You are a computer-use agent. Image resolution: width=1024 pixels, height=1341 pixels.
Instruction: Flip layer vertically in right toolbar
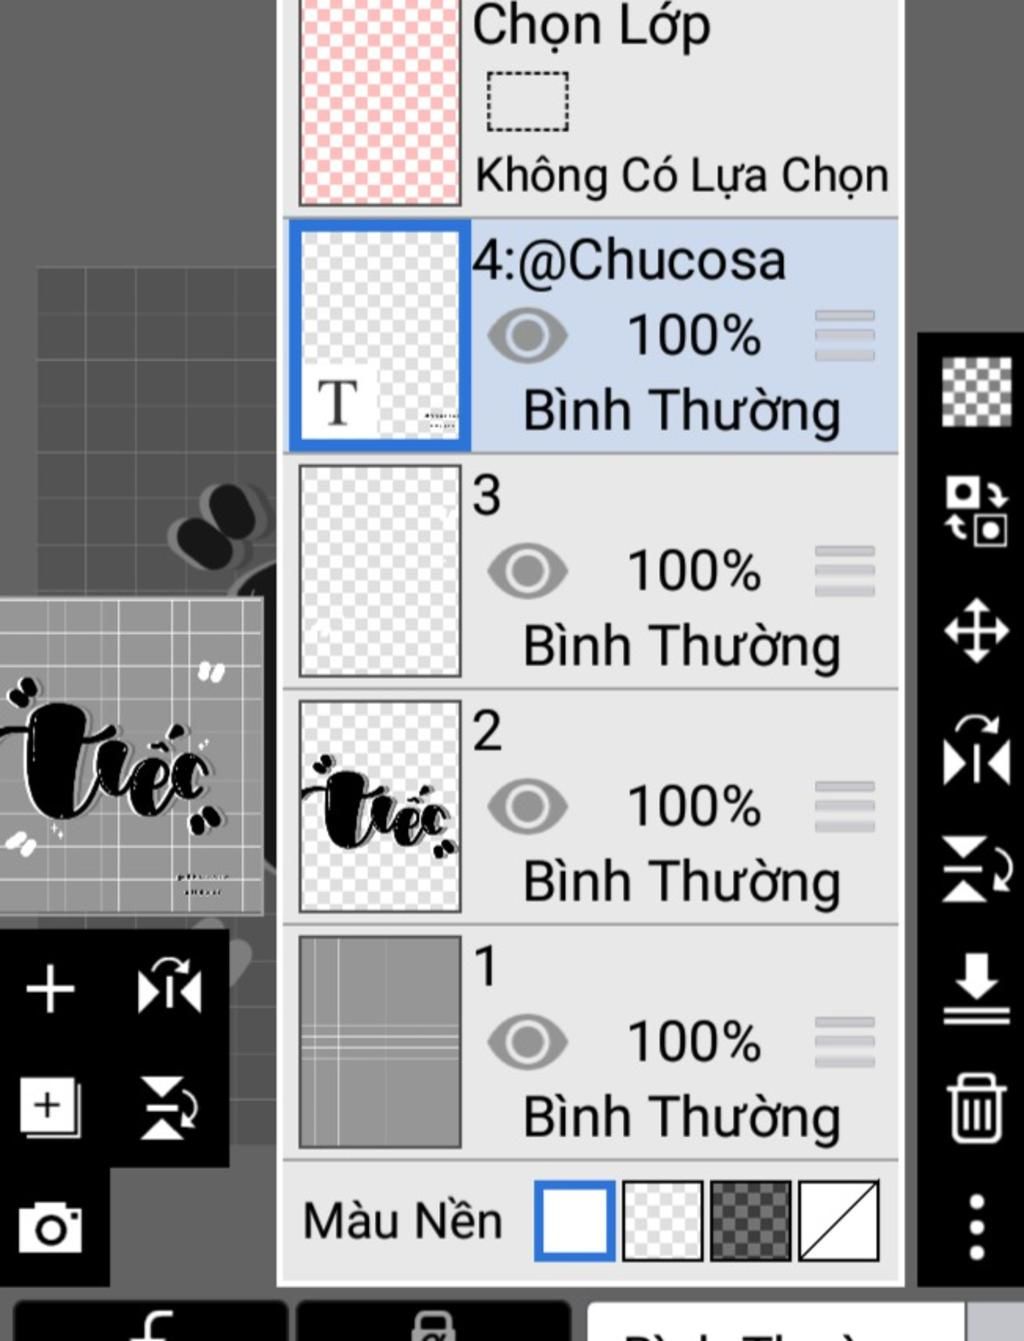977,869
